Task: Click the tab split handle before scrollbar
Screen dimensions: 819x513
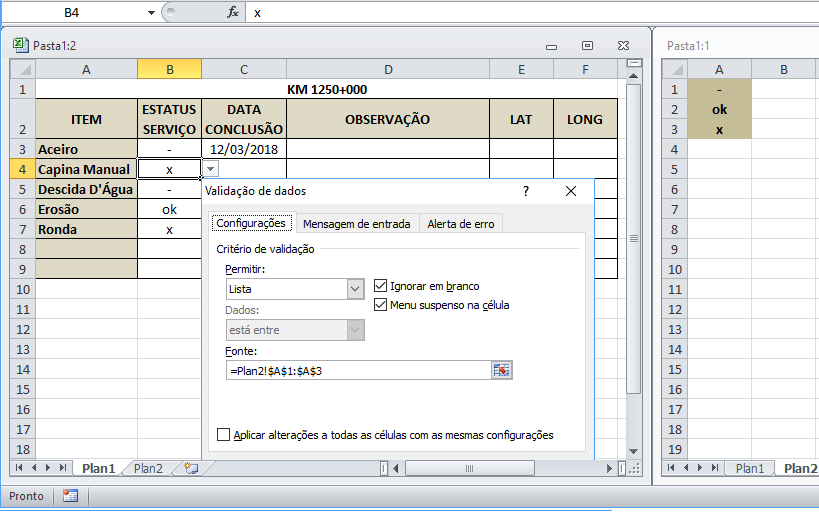Action: tap(384, 468)
